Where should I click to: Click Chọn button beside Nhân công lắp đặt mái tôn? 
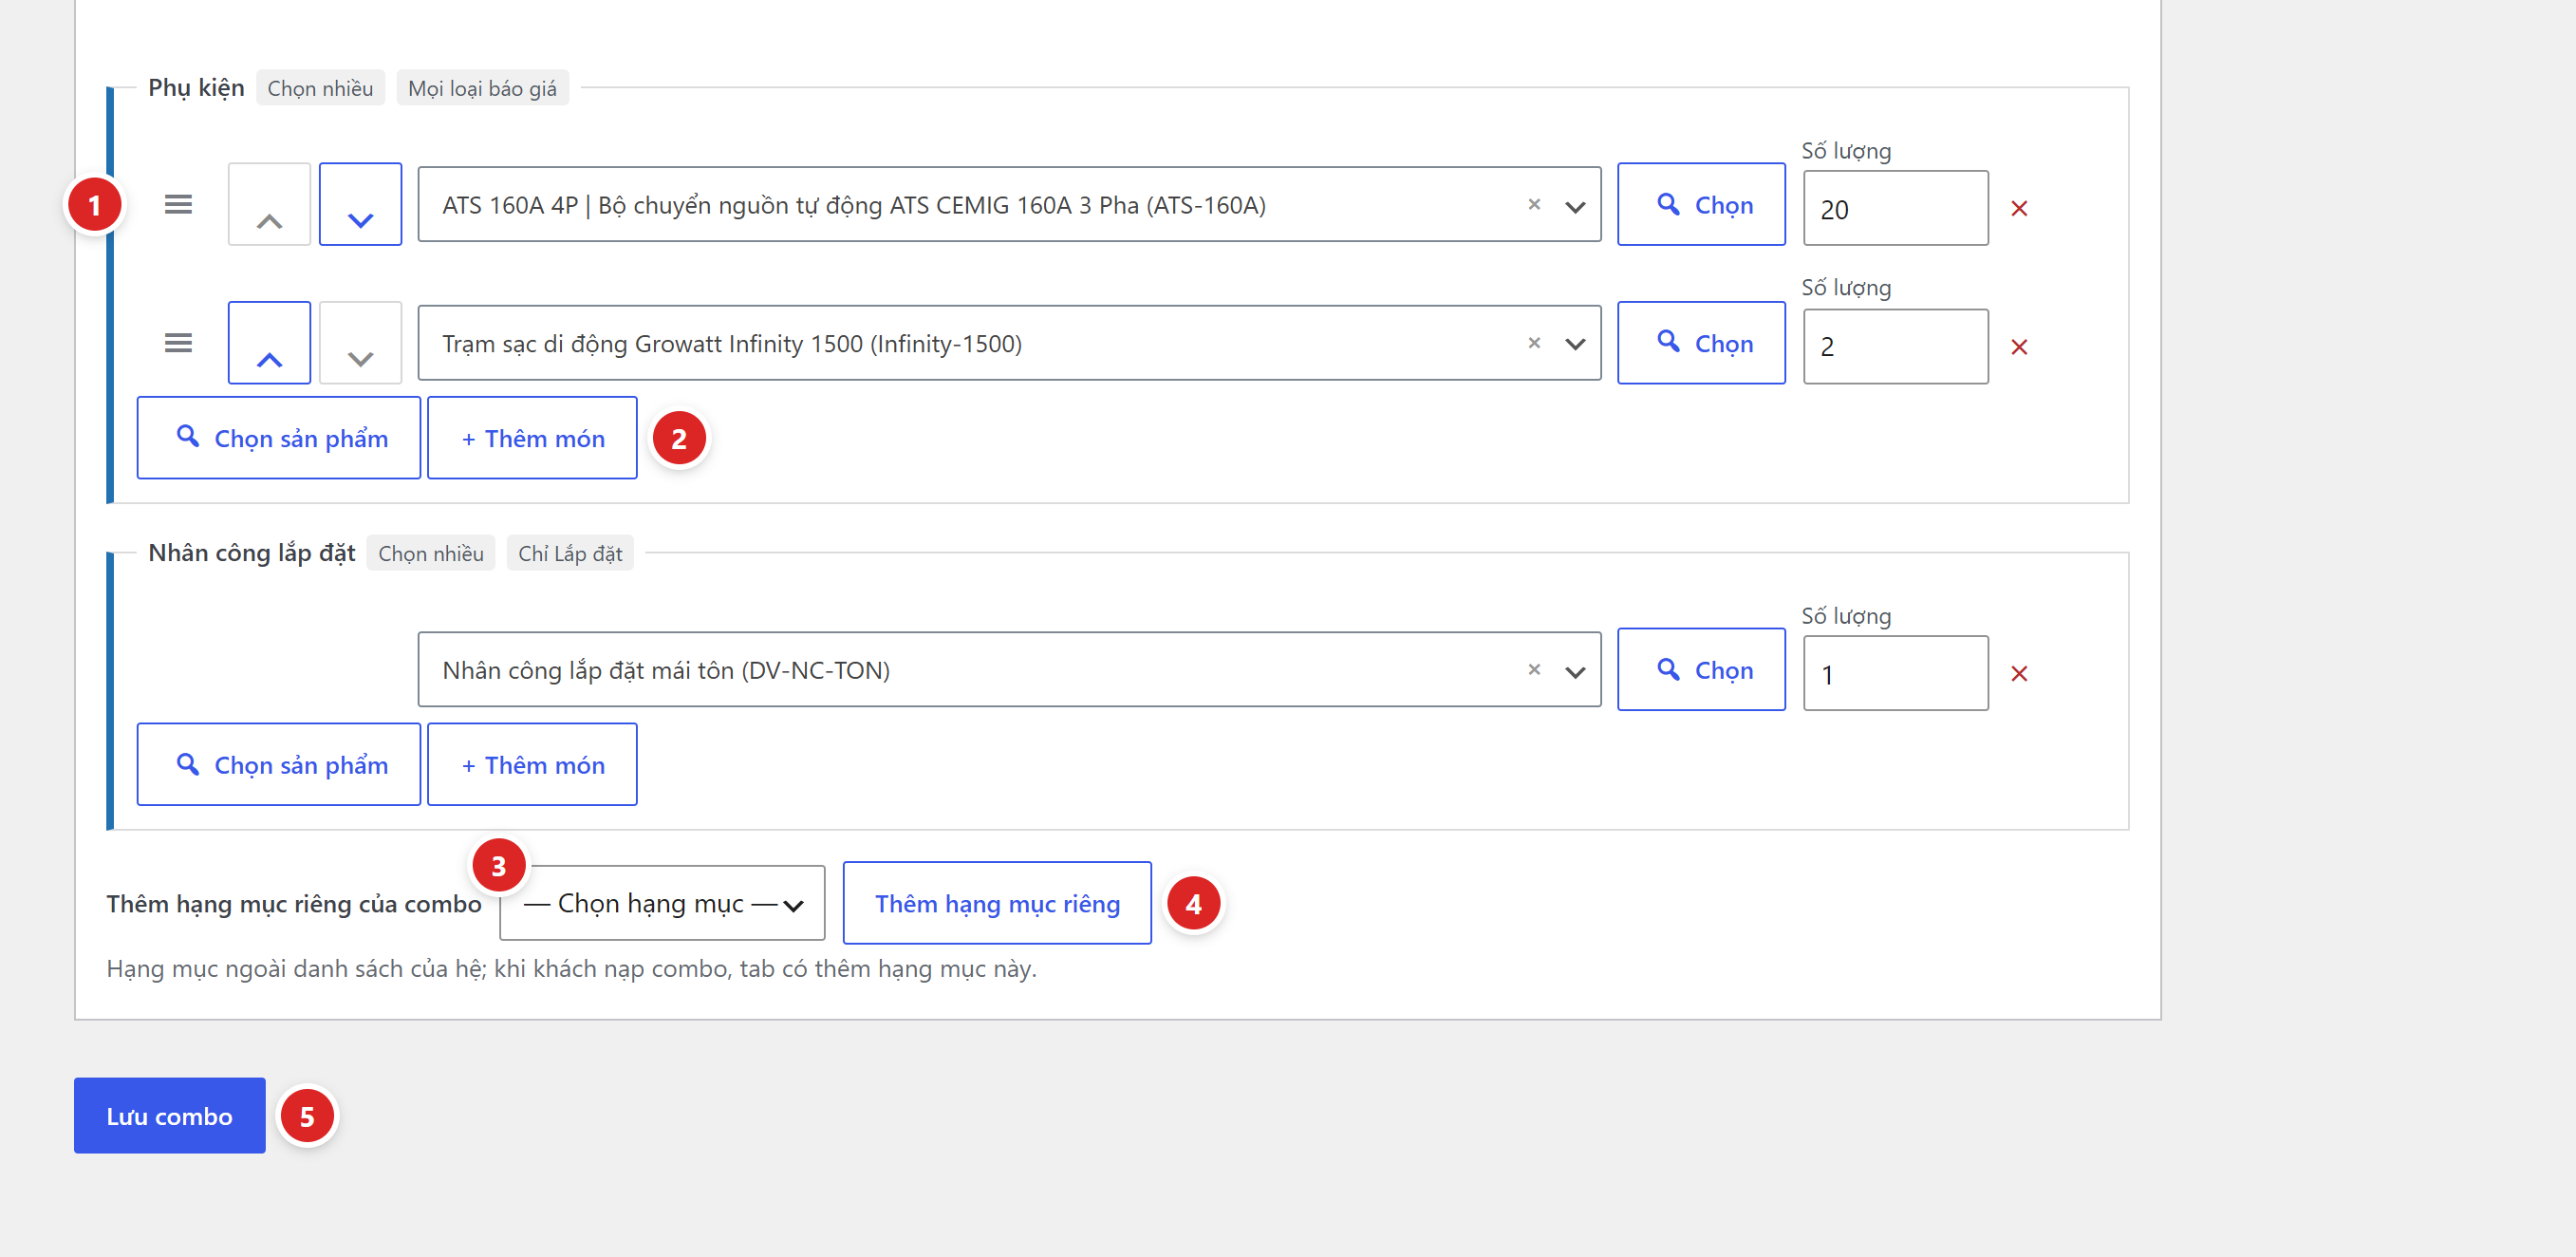click(x=1701, y=669)
